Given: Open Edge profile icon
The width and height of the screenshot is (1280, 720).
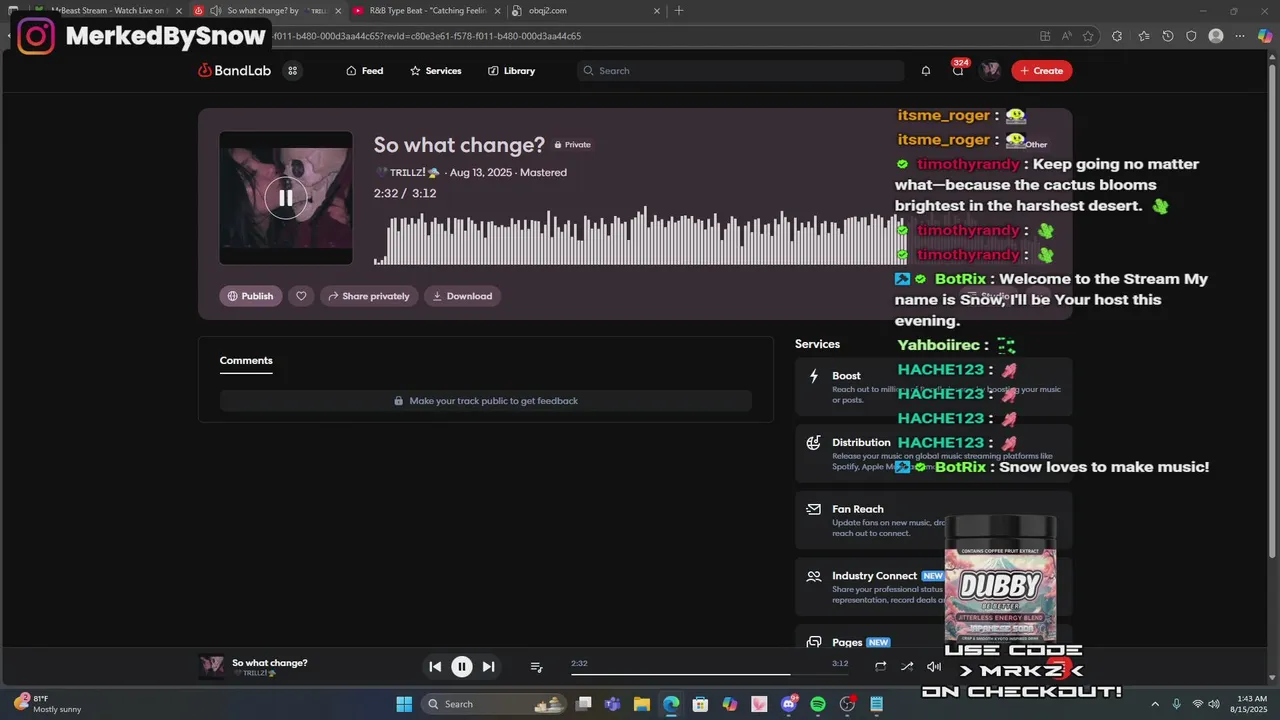Looking at the screenshot, I should pos(1216,36).
